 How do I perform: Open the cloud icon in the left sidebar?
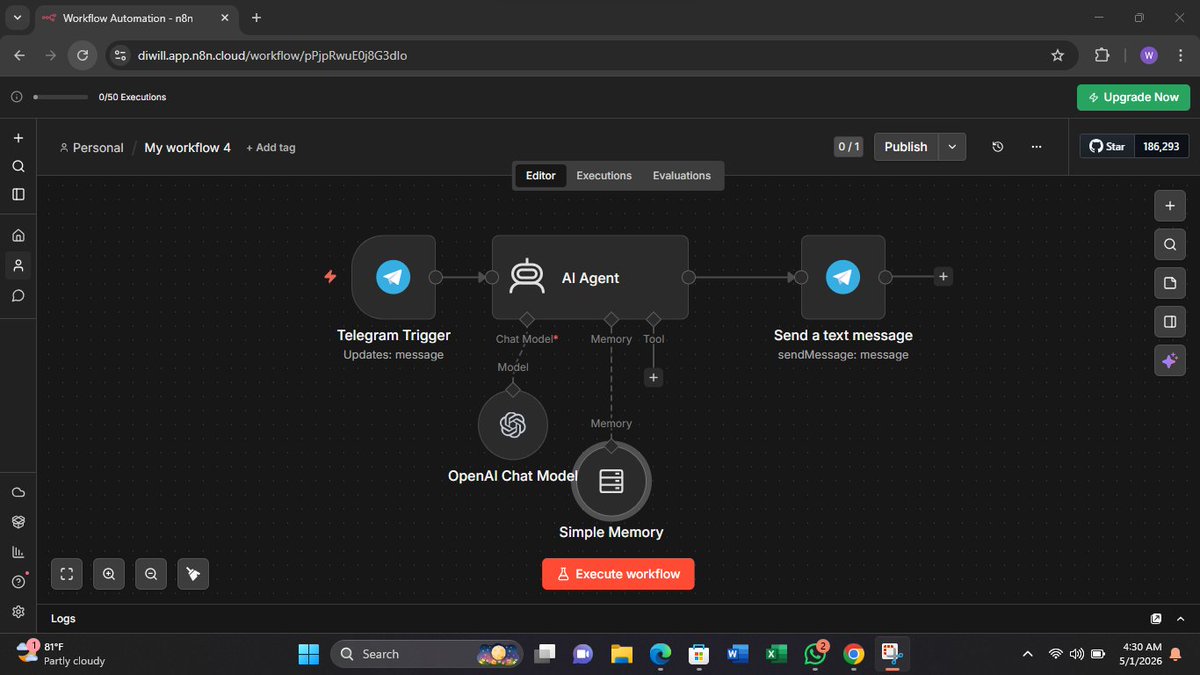click(x=18, y=493)
